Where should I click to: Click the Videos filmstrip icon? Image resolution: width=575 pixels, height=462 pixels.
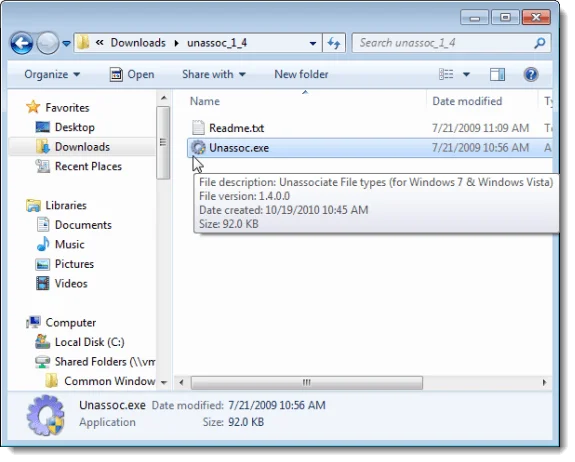click(43, 283)
